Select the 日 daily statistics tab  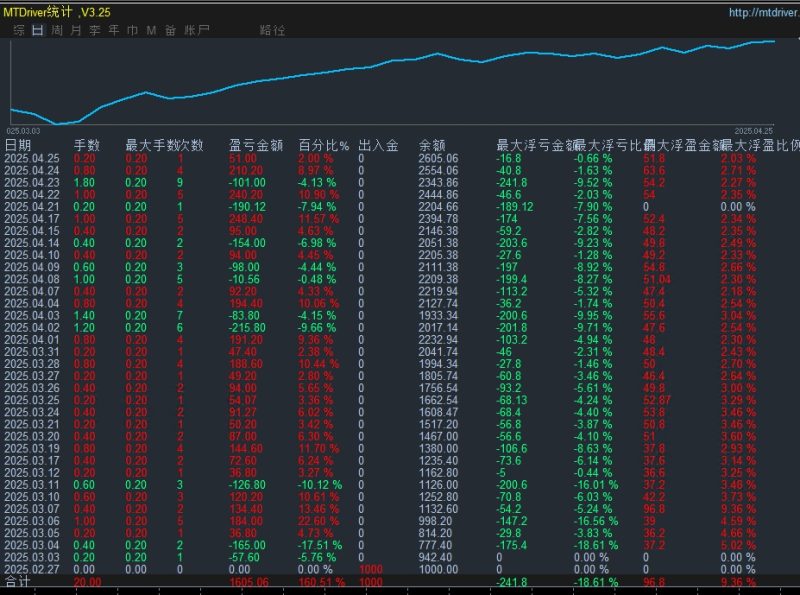coord(37,31)
